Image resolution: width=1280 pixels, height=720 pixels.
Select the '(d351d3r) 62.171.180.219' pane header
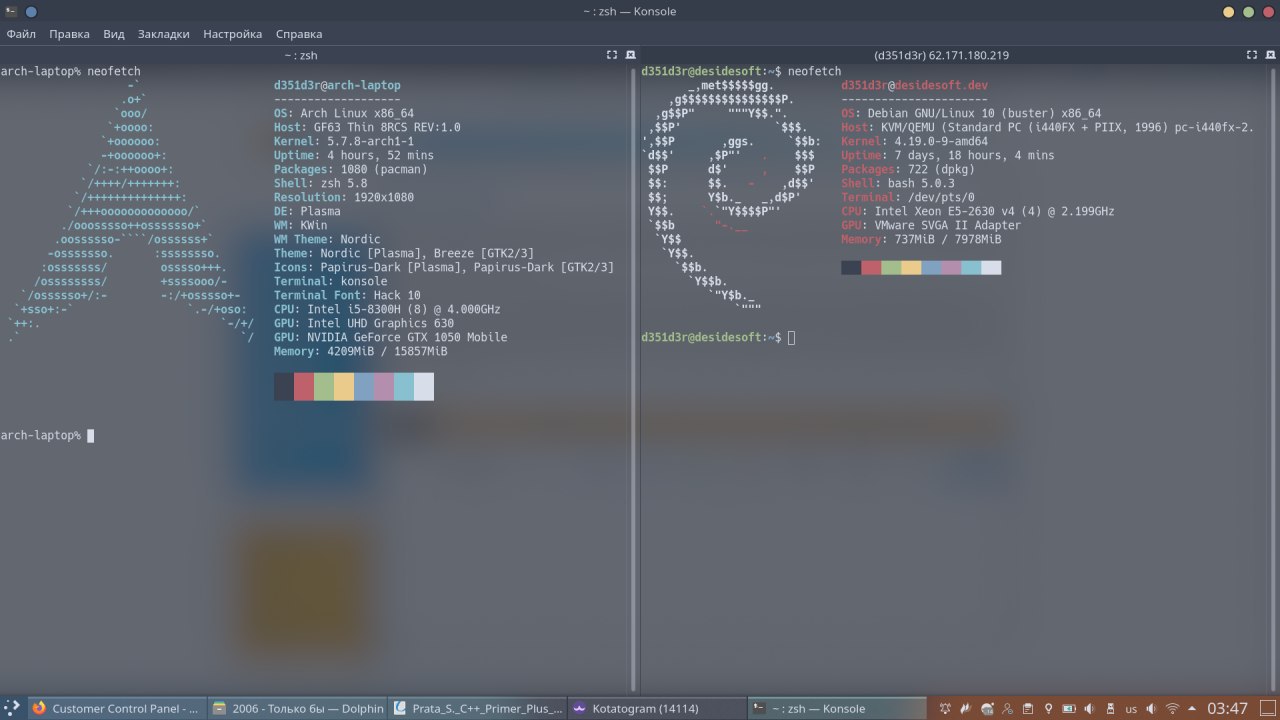[941, 55]
